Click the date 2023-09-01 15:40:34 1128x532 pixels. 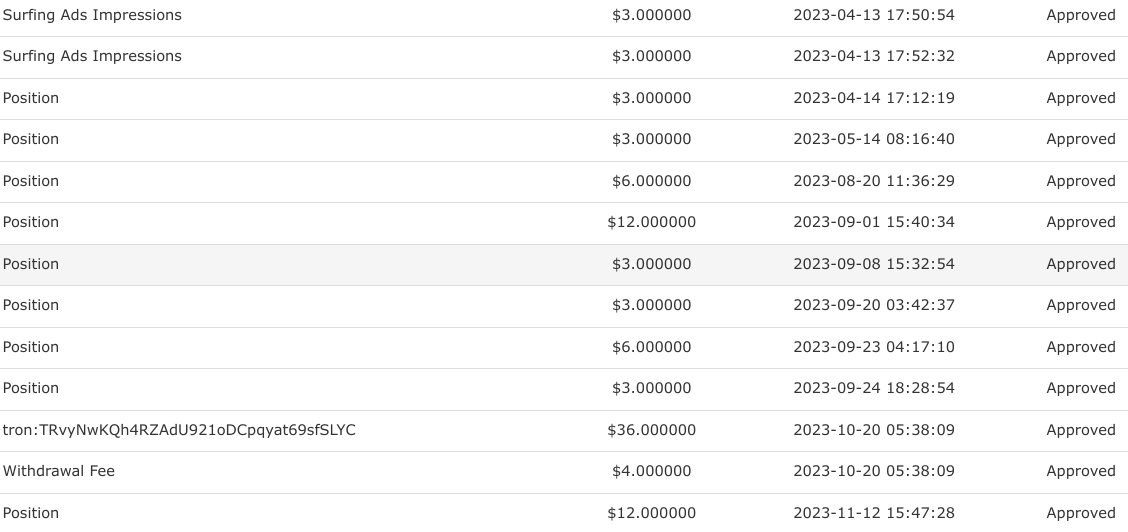pos(873,222)
